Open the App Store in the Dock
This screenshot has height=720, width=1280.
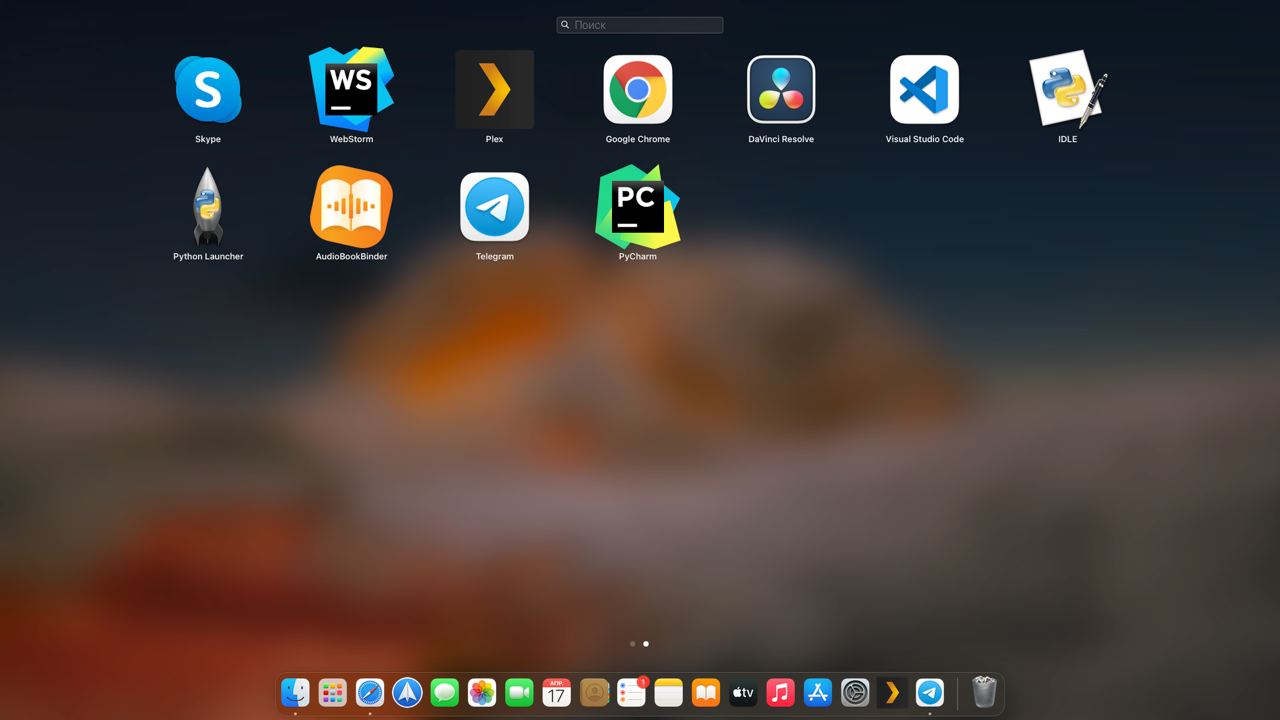coord(818,692)
